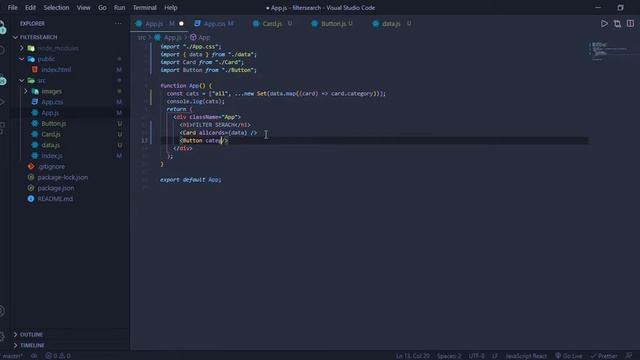The image size is (640, 360).
Task: Open the Help menu
Action: (x=171, y=8)
